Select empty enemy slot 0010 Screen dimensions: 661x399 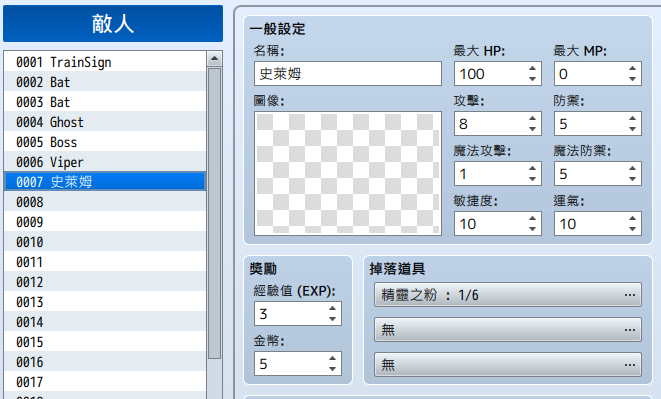pyautogui.click(x=105, y=242)
